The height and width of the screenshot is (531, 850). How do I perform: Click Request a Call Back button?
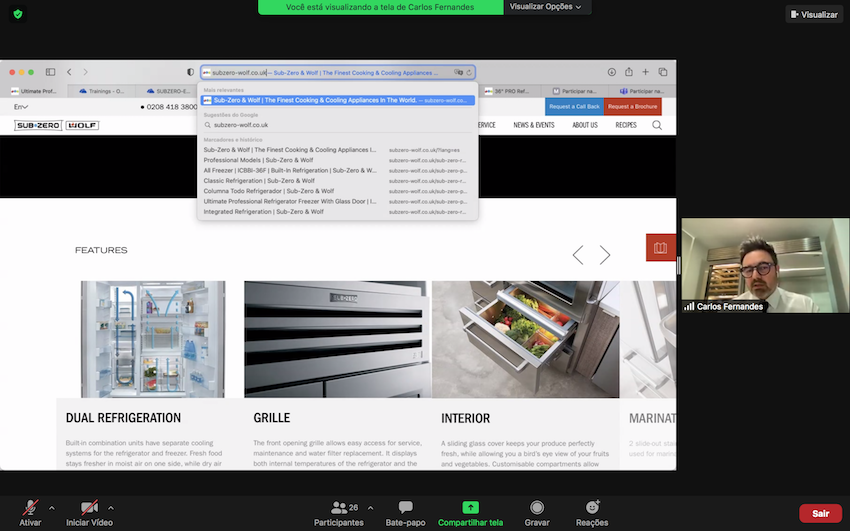tap(574, 107)
